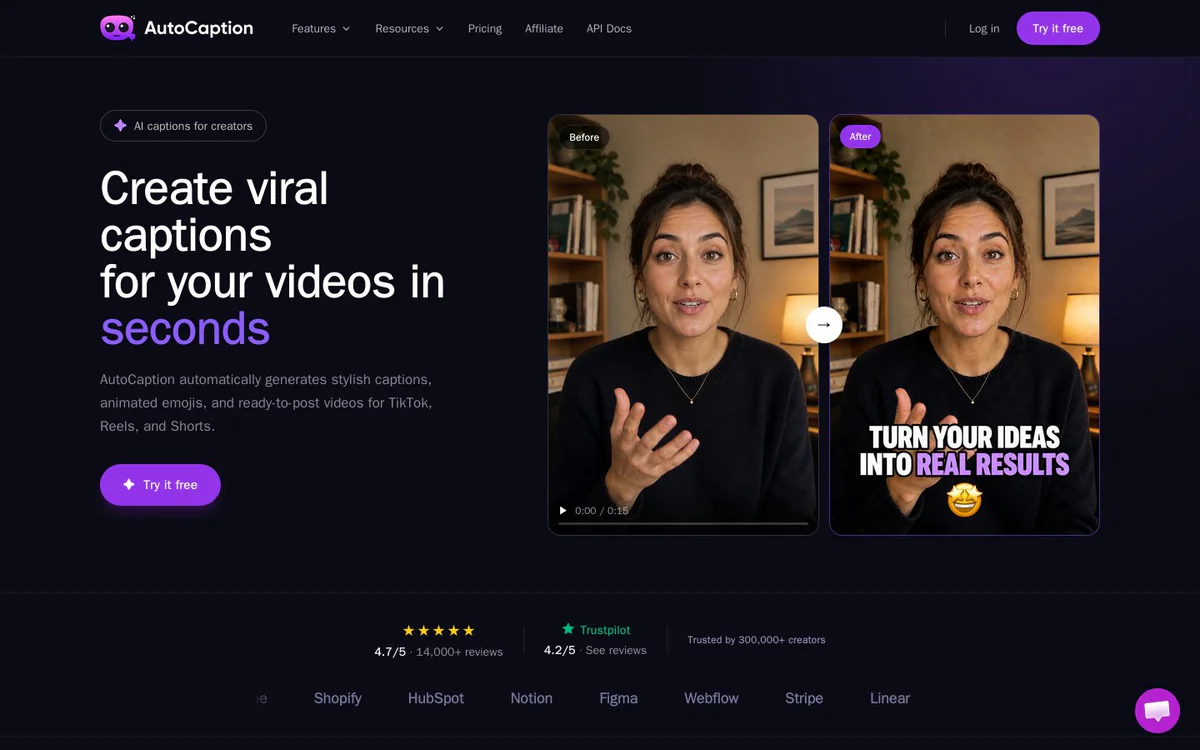Click the AutoCaption brand name

coord(199,29)
